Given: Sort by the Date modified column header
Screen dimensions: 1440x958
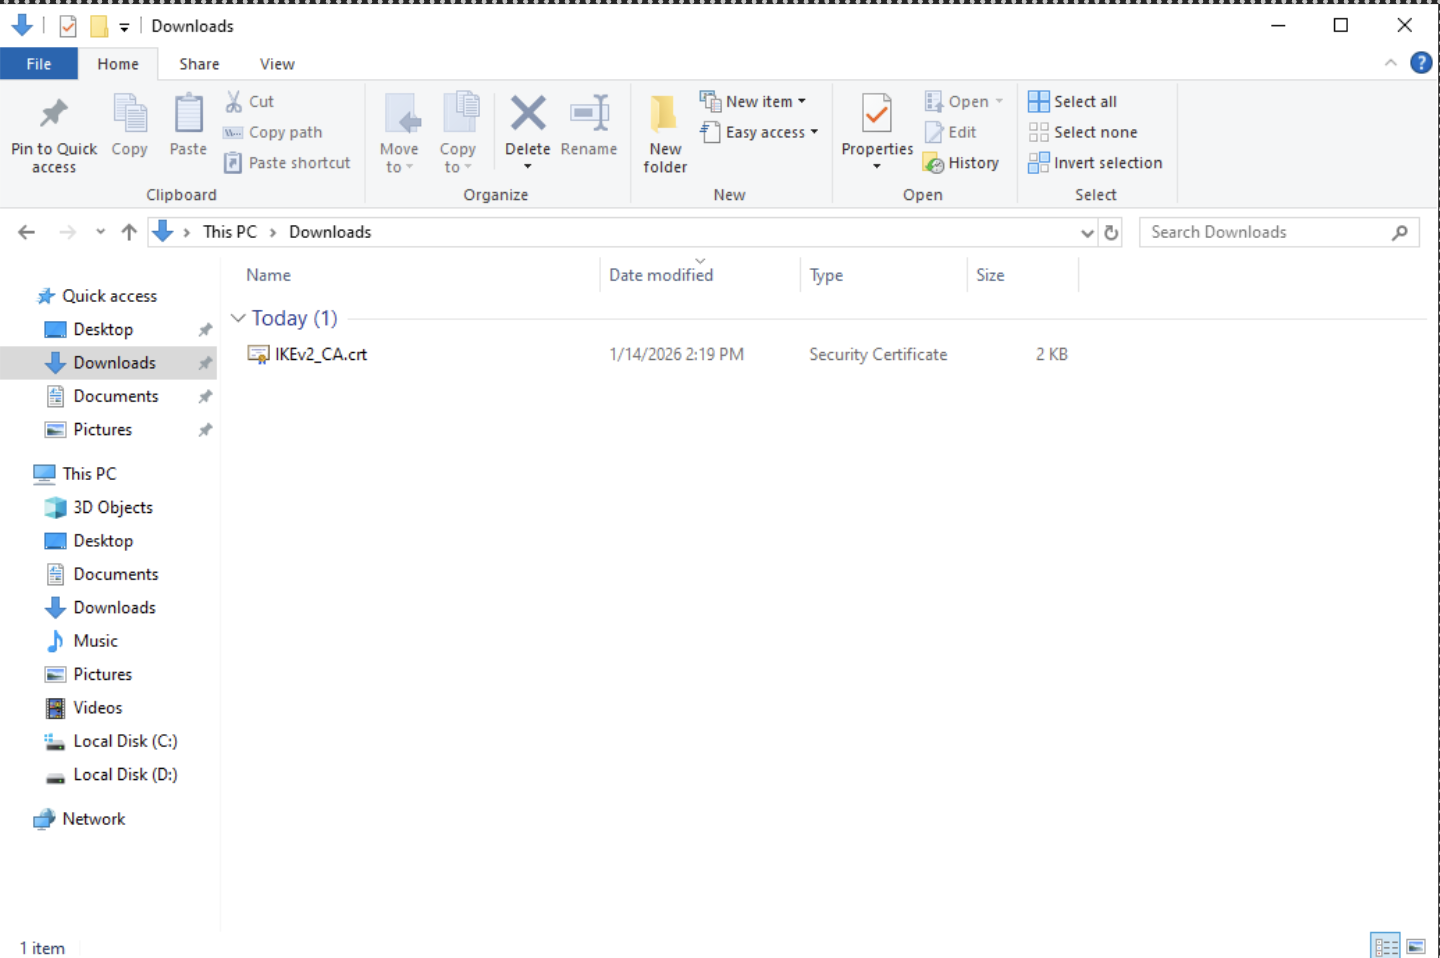Looking at the screenshot, I should pyautogui.click(x=661, y=275).
